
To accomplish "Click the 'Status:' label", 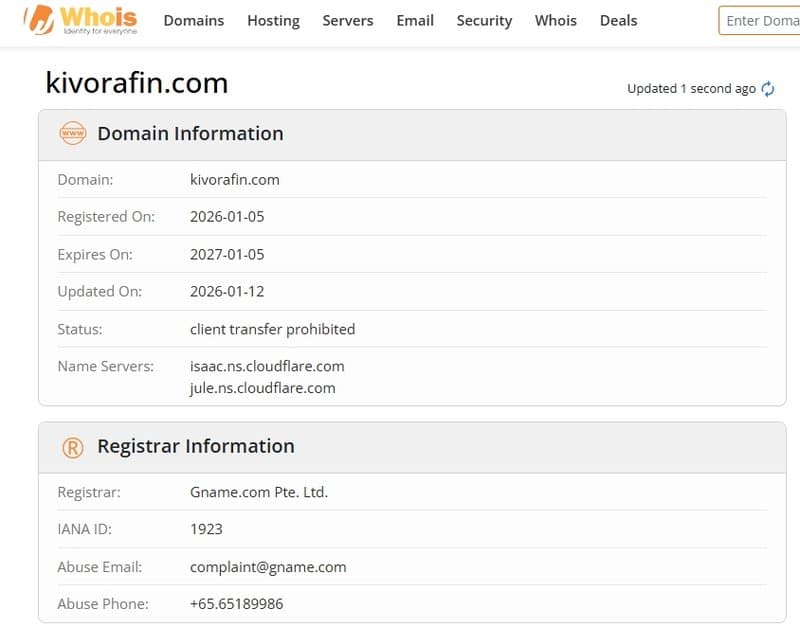I will pos(80,329).
